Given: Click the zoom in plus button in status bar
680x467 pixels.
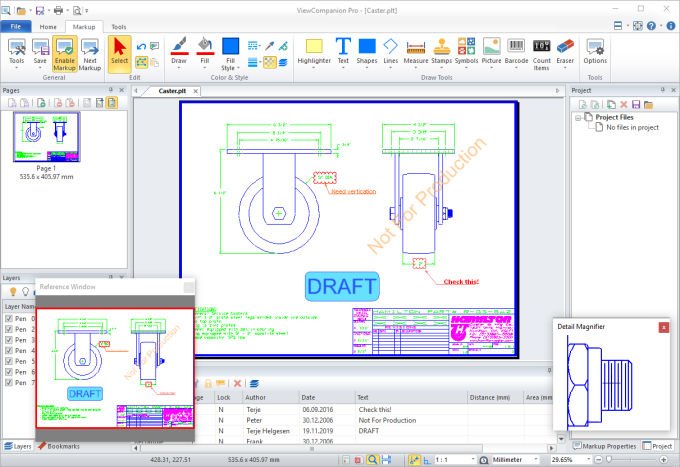Looking at the screenshot, I should (x=663, y=460).
